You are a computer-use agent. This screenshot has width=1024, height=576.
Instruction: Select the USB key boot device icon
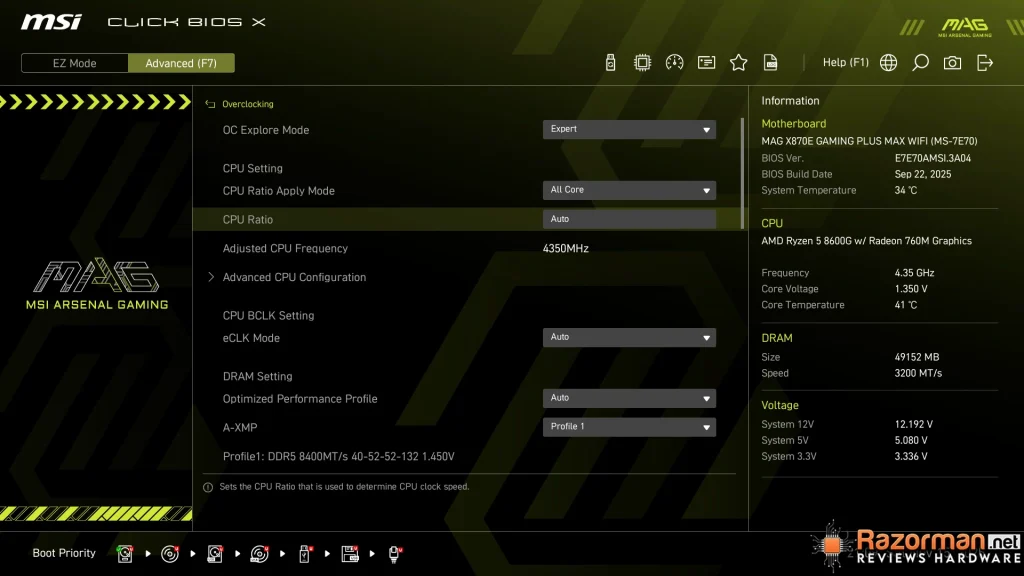click(304, 554)
